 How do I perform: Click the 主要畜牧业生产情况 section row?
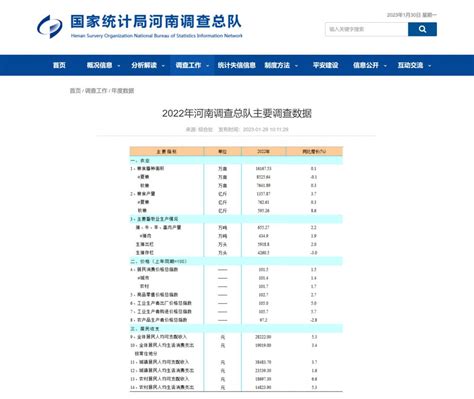tap(236, 219)
